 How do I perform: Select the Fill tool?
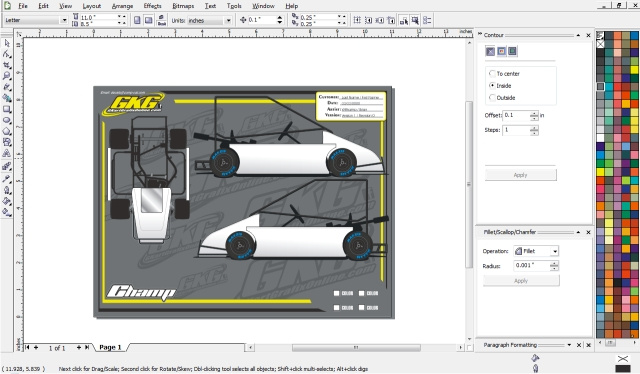(x=7, y=201)
